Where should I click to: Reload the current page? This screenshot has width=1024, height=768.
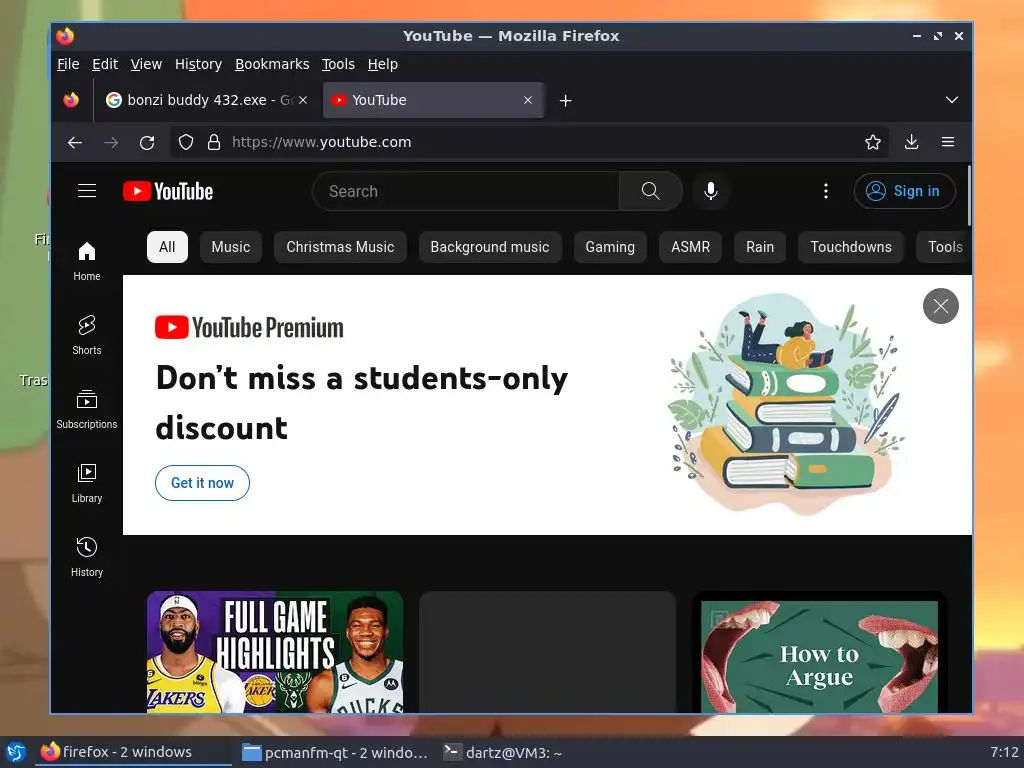coord(147,142)
